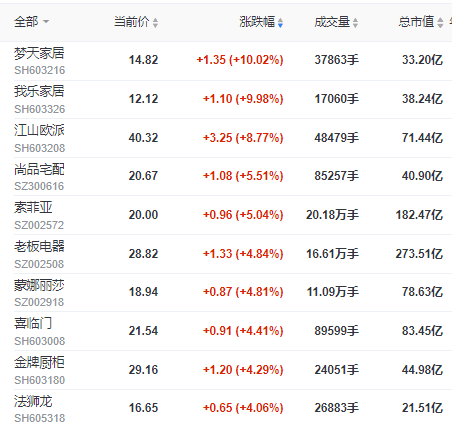The height and width of the screenshot is (426, 452).
Task: Click stock code SH605318
Action: 40,418
